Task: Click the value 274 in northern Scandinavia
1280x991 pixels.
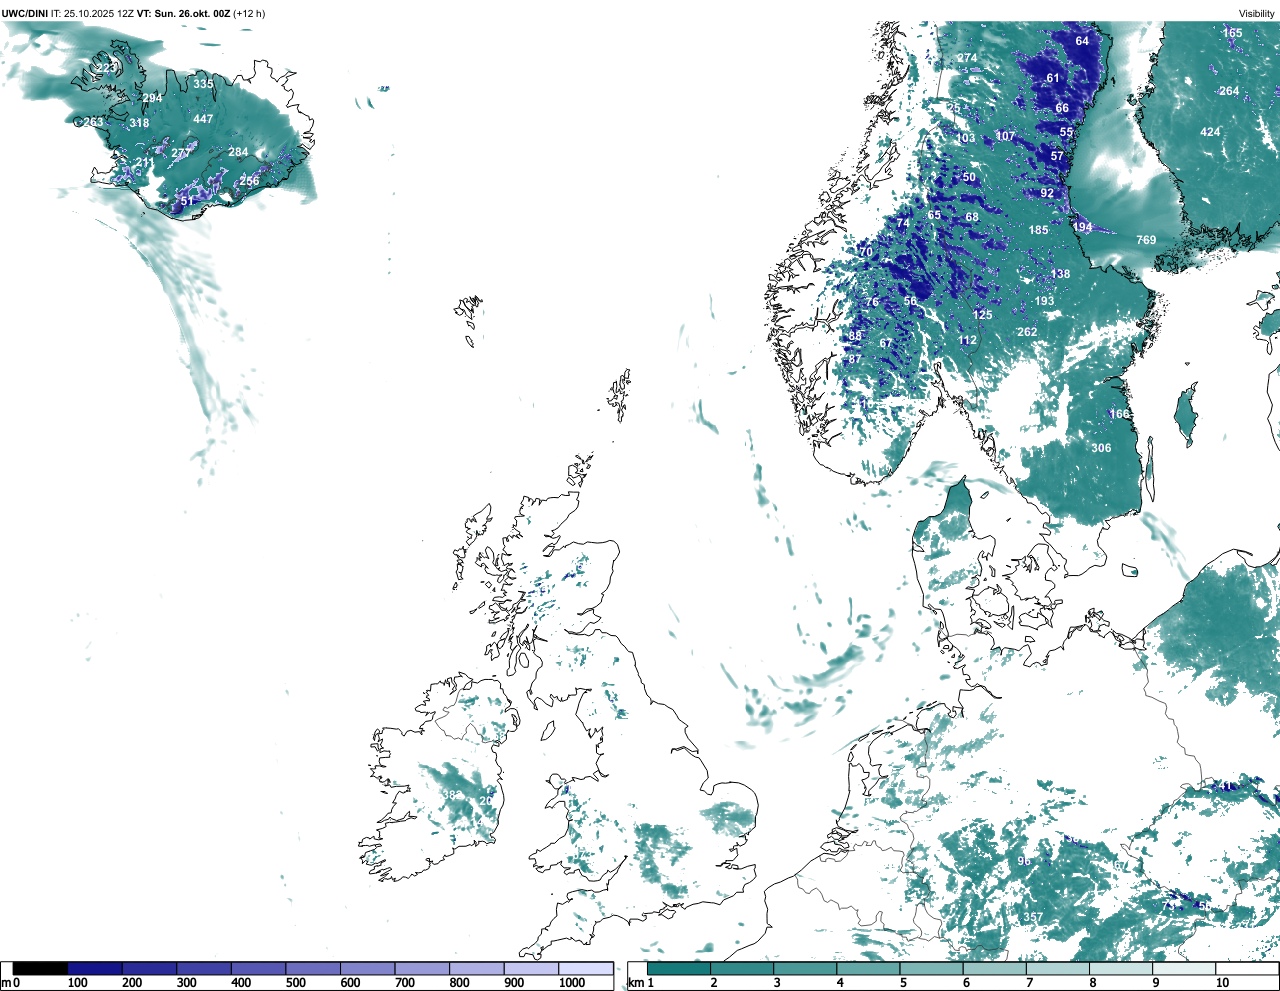Action: coord(967,58)
